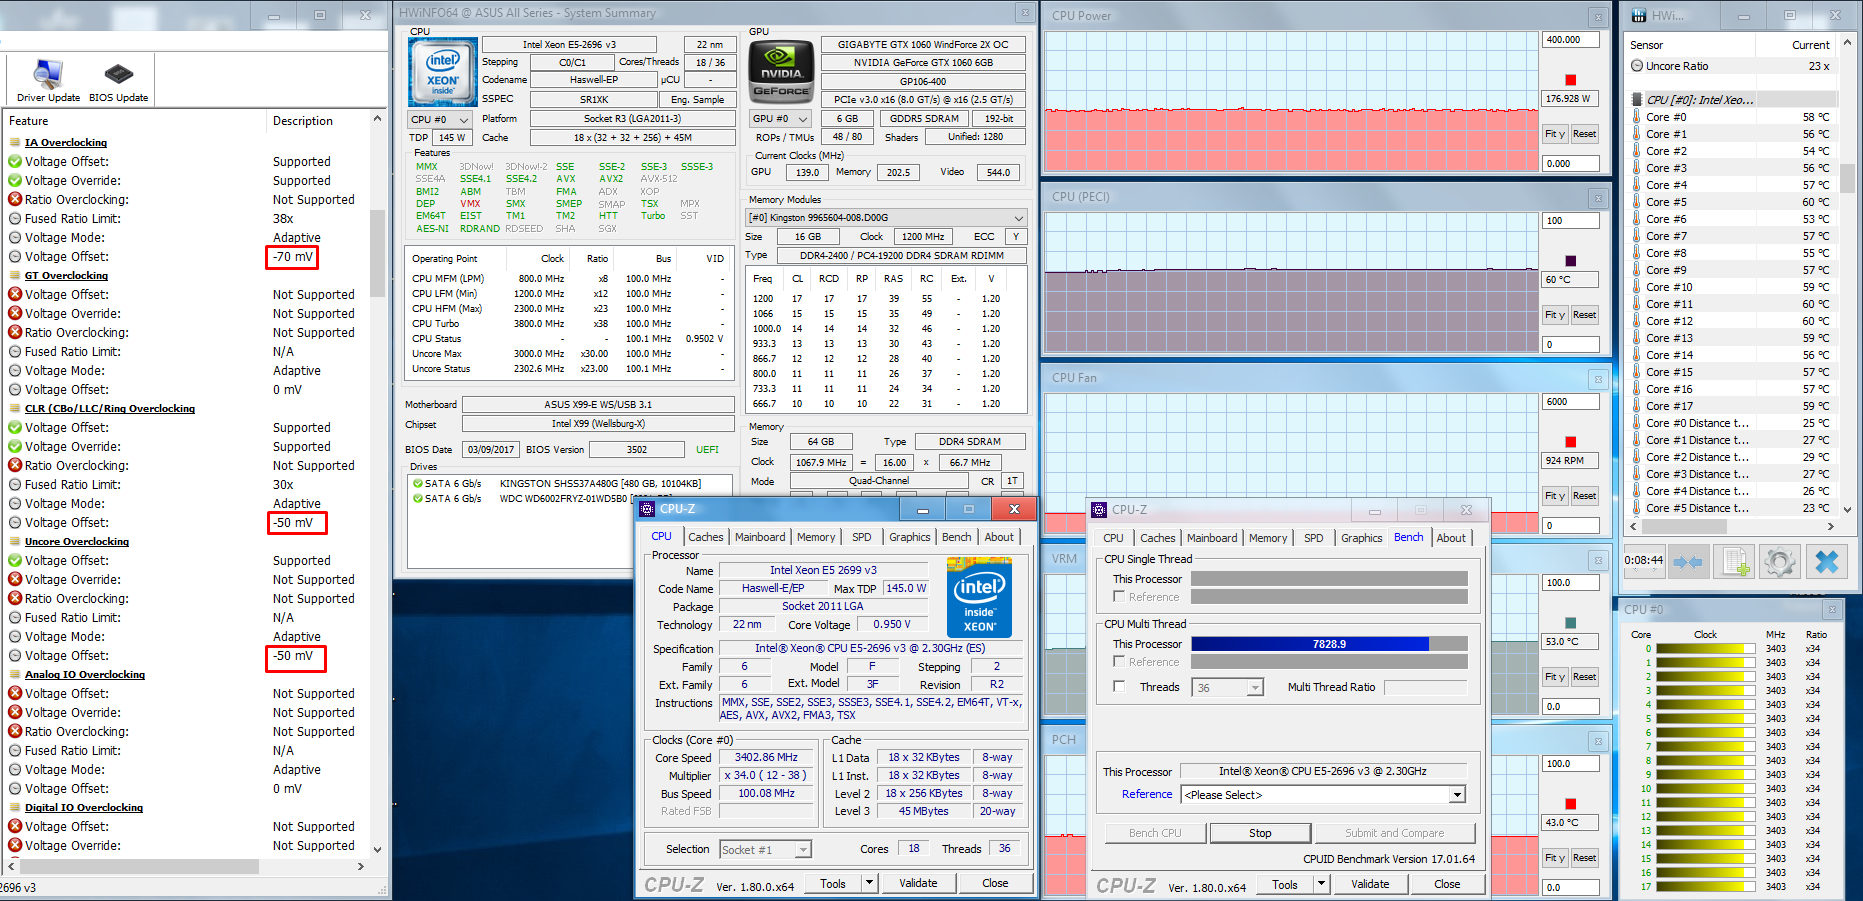Click the BIOS Update chip icon

[118, 76]
